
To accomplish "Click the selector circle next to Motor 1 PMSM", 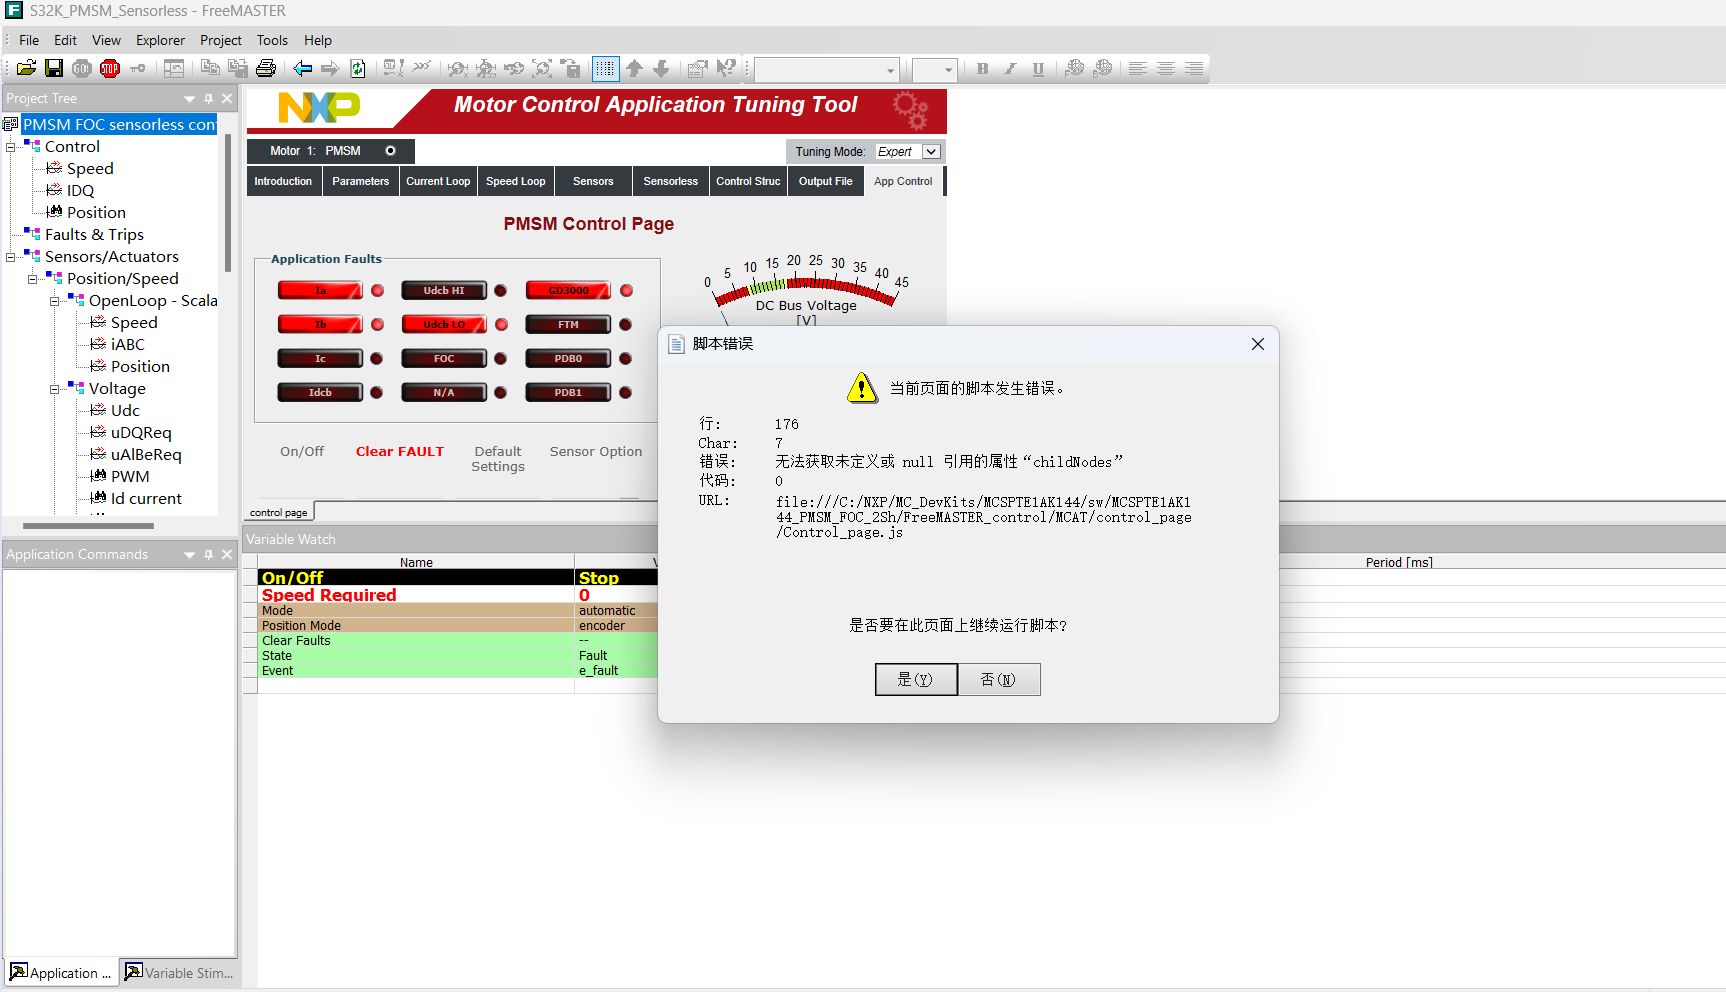I will 390,150.
